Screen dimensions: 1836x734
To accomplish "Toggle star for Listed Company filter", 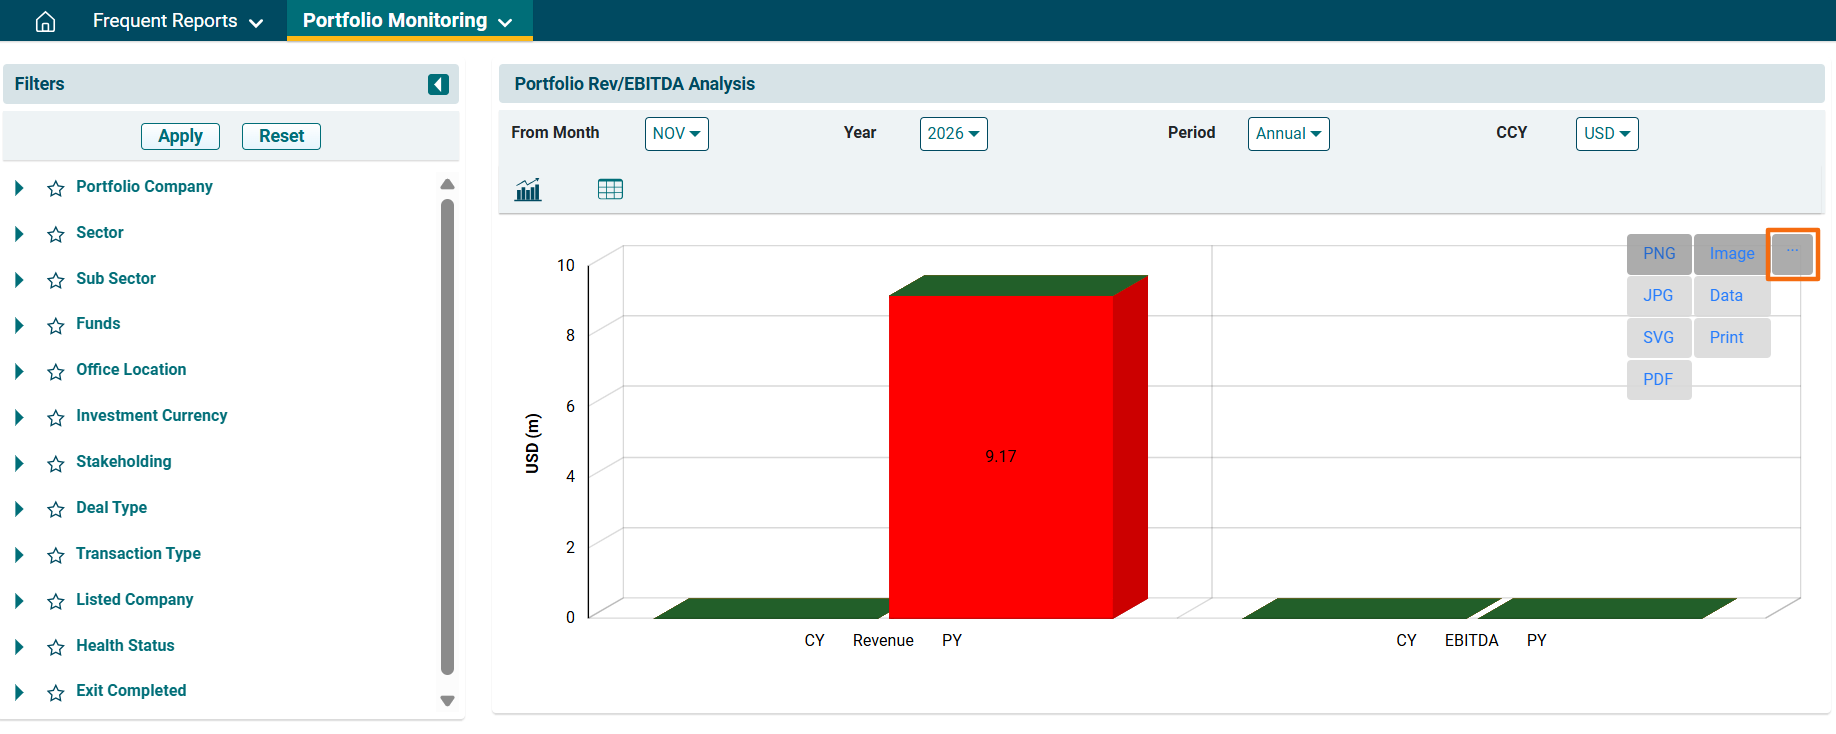I will click(56, 601).
